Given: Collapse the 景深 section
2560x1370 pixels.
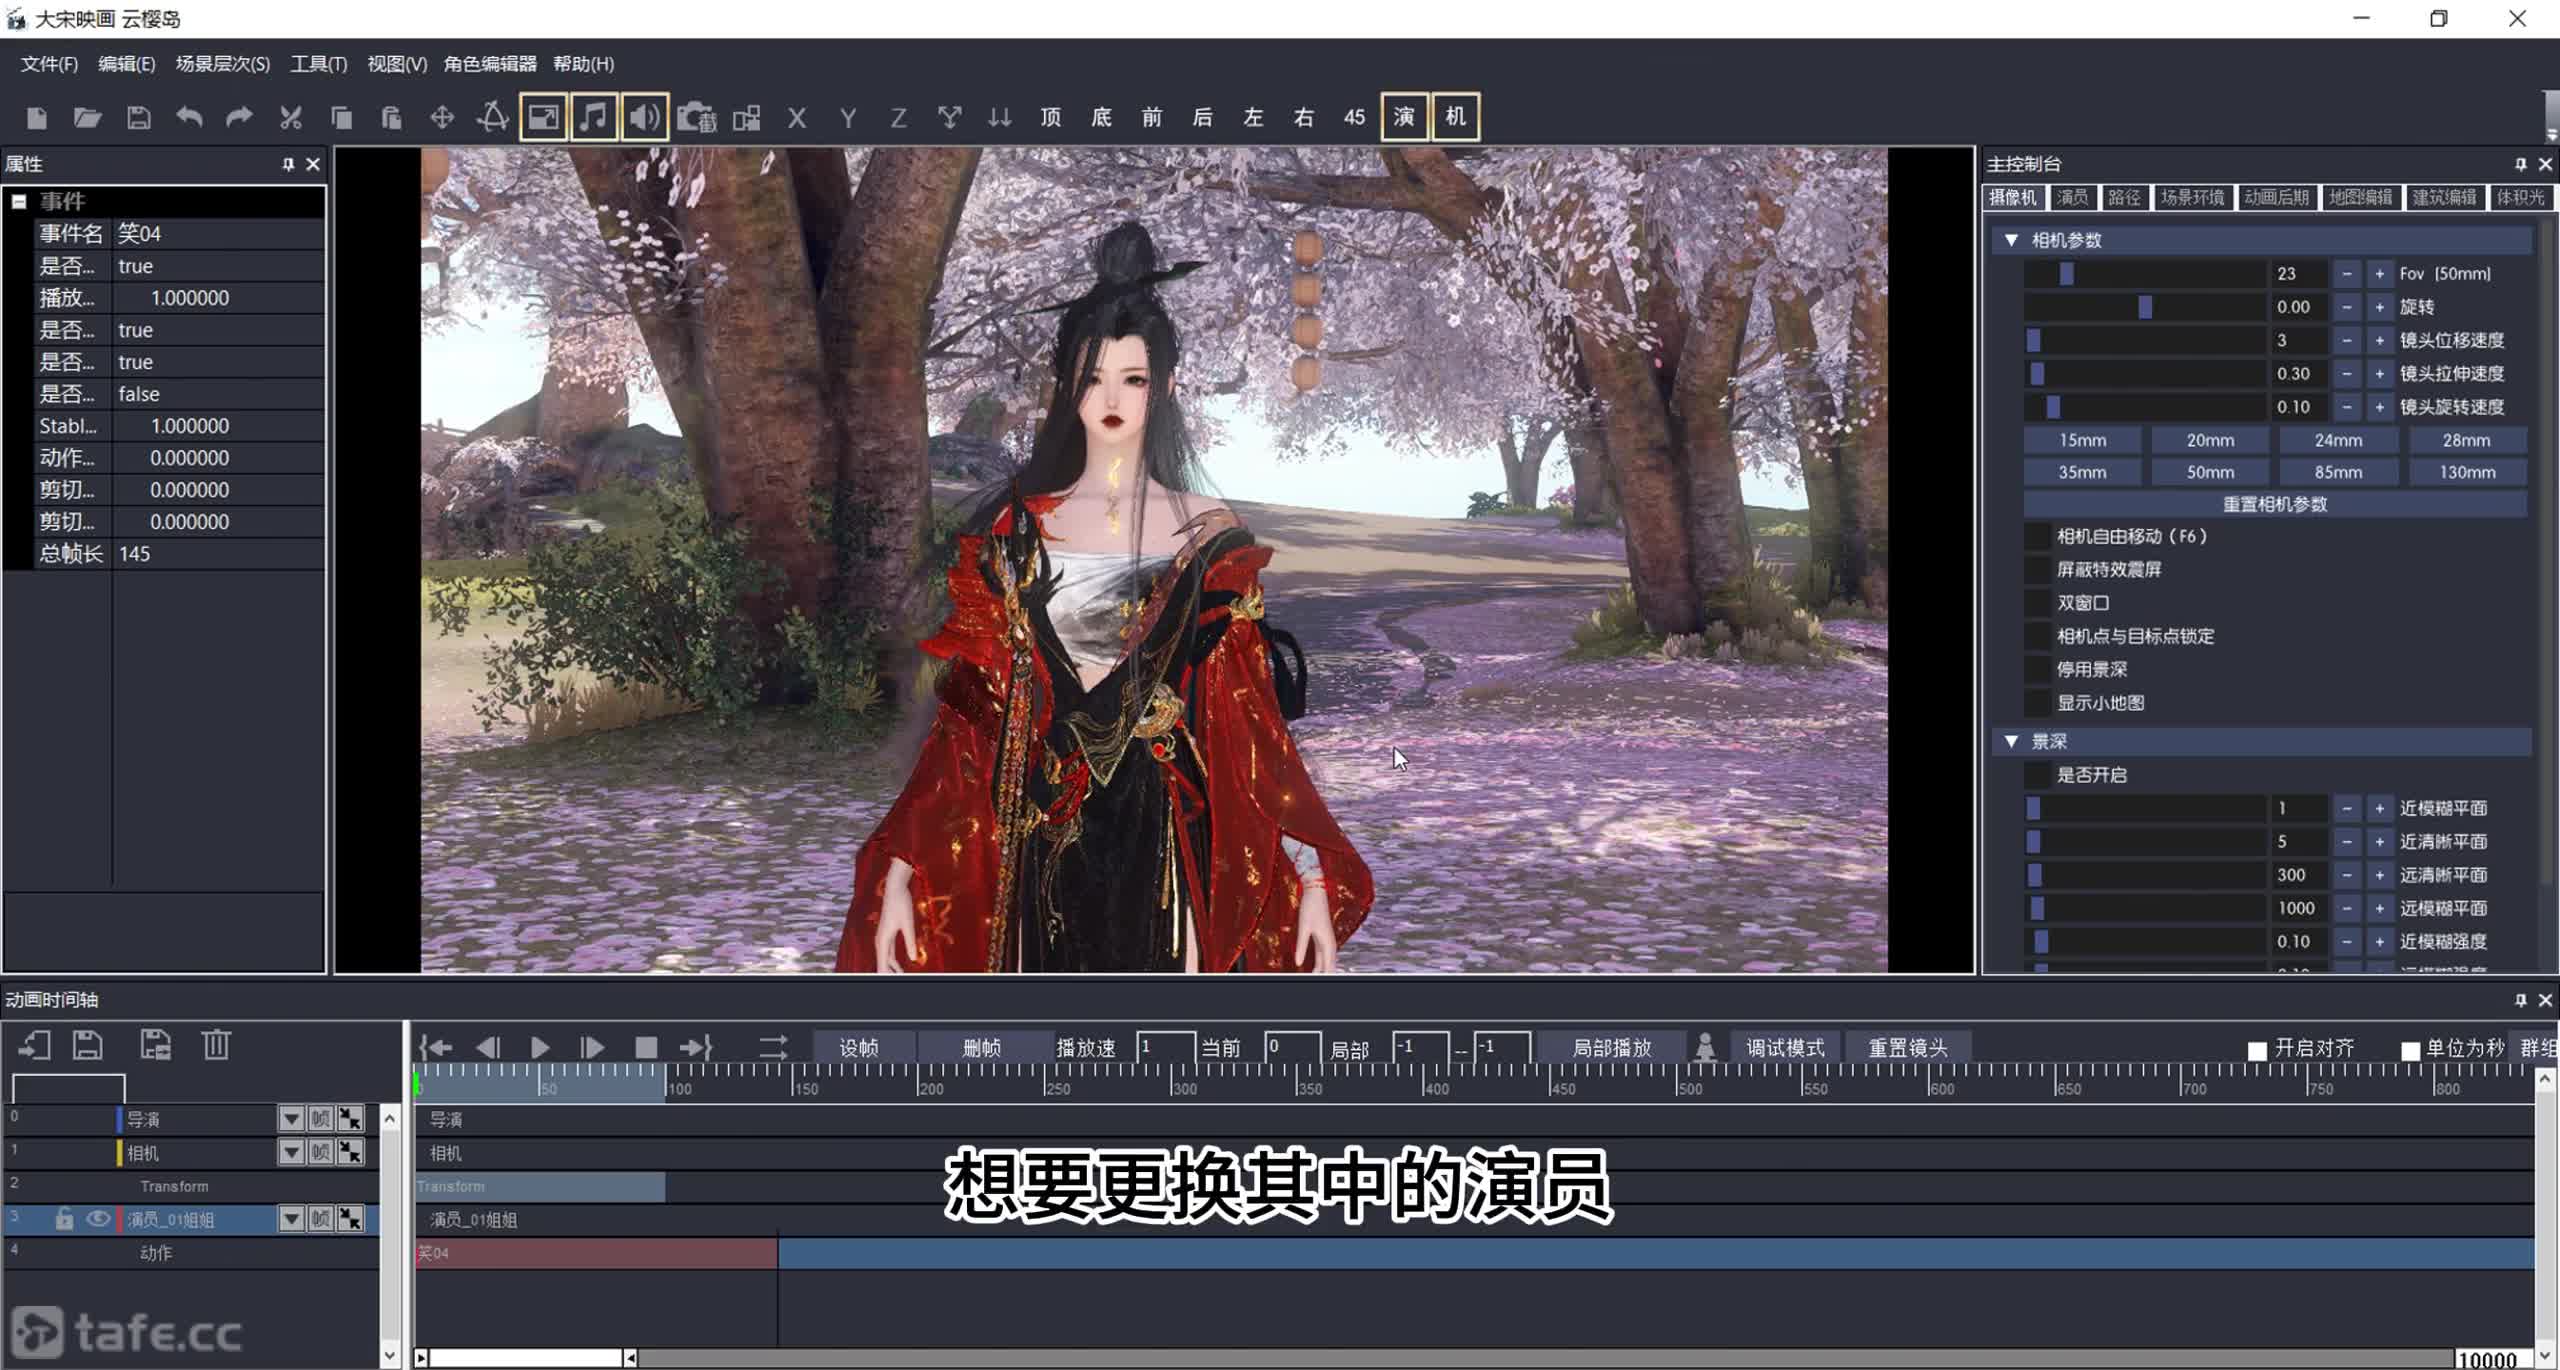Looking at the screenshot, I should point(2011,742).
